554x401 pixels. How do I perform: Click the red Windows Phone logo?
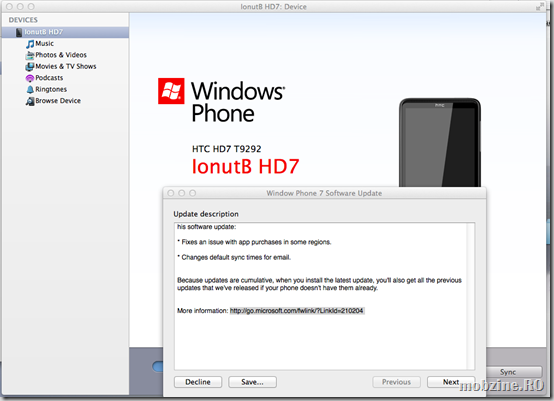click(171, 91)
